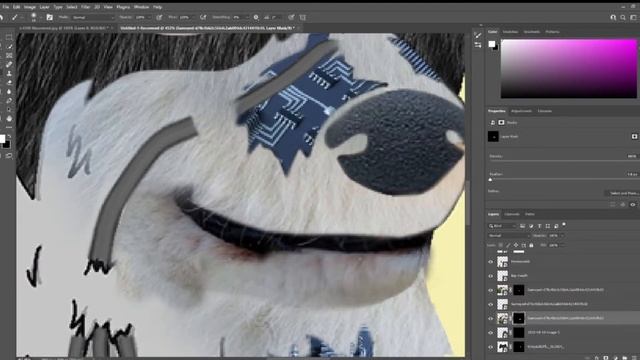The width and height of the screenshot is (640, 360).
Task: Open brush Opacity value dropdown
Action: point(142,17)
